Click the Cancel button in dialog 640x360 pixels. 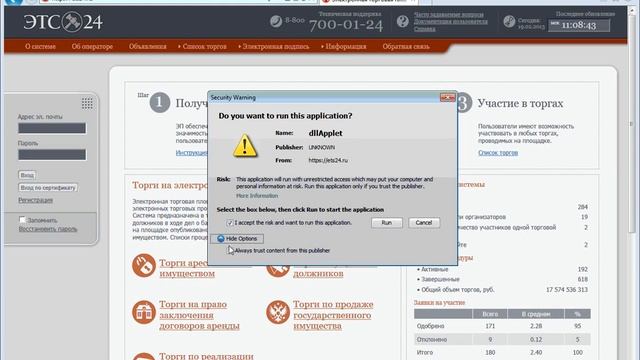[424, 223]
